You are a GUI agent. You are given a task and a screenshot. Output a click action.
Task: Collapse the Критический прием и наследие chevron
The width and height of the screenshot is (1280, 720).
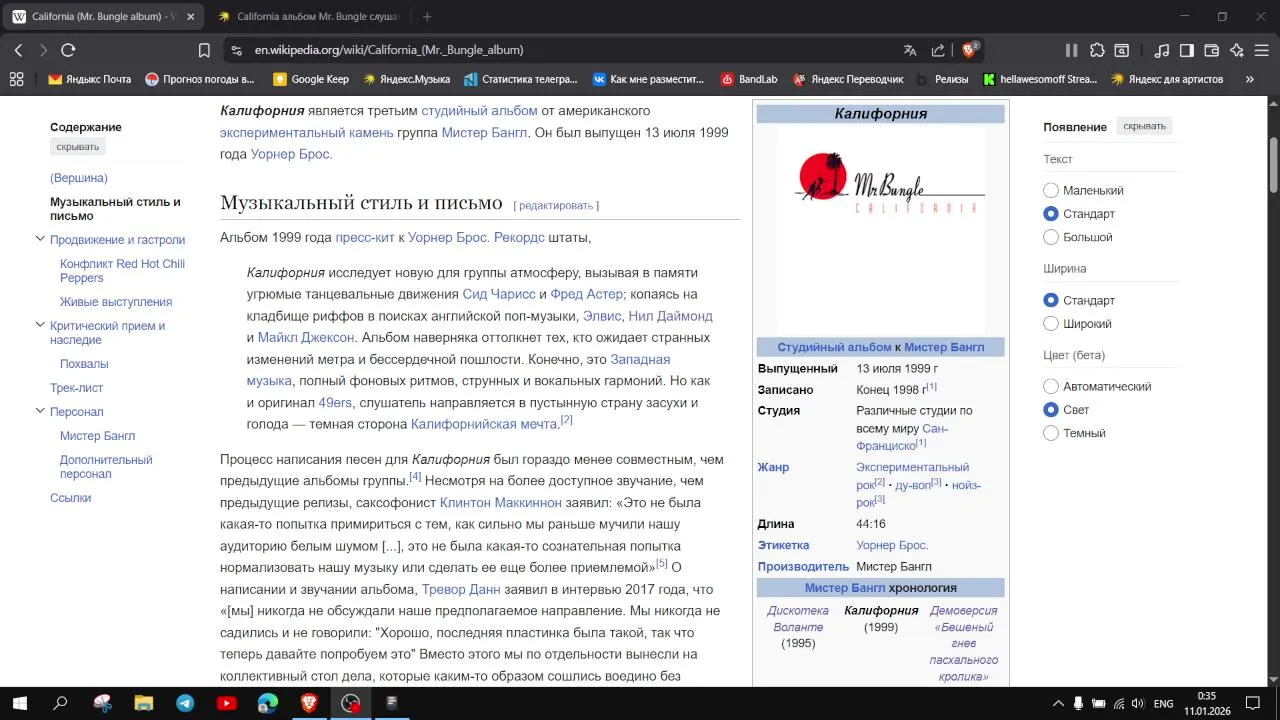40,325
